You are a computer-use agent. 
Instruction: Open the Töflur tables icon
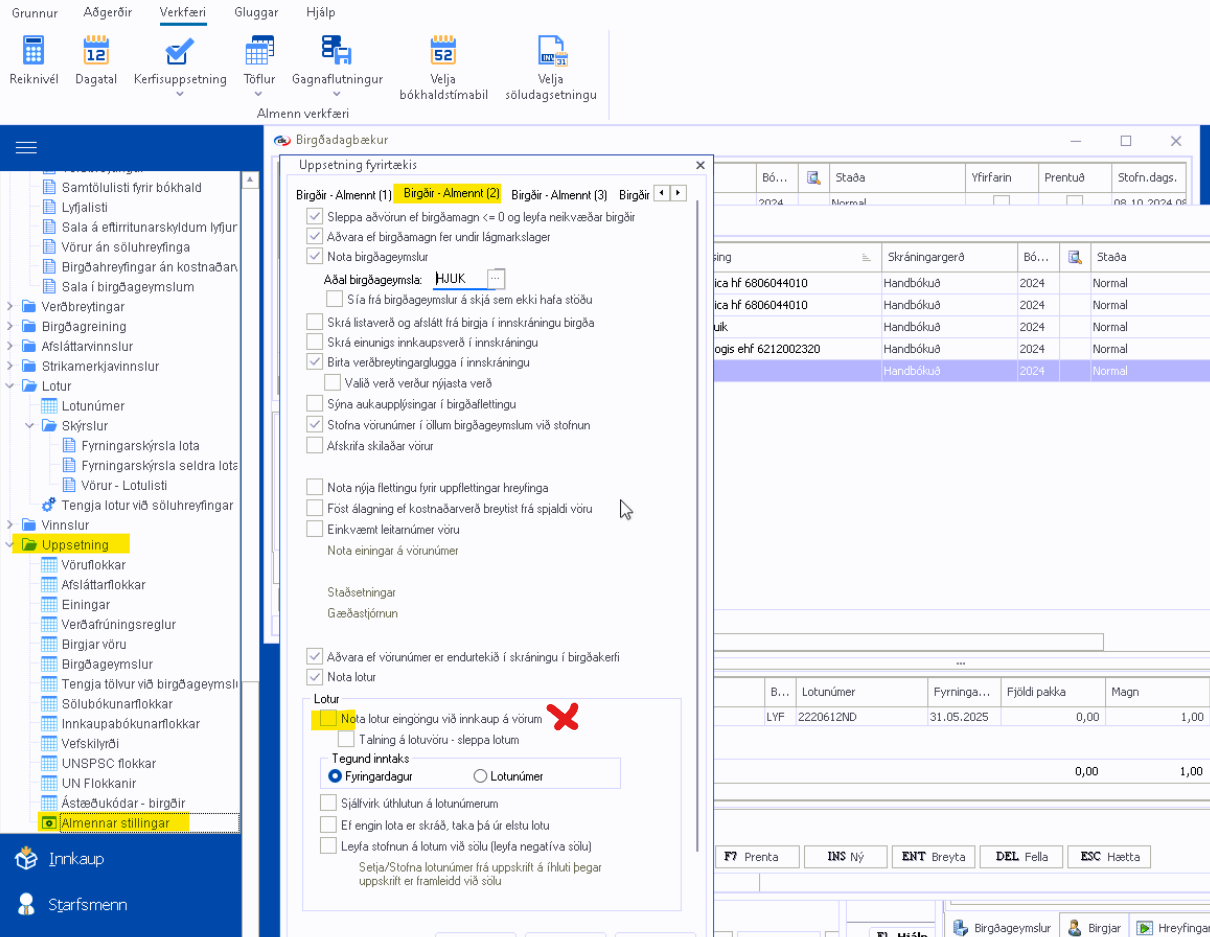pyautogui.click(x=259, y=51)
